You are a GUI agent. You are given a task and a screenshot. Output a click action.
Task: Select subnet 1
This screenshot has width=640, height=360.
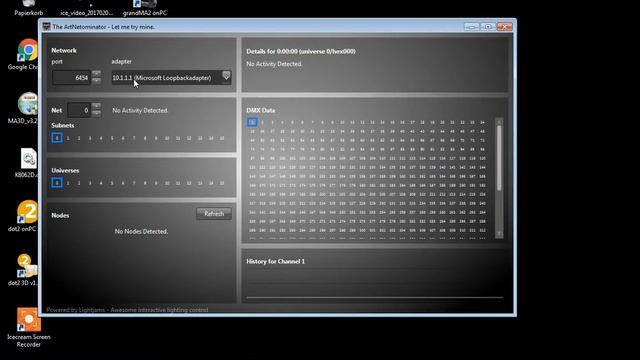[x=68, y=138]
